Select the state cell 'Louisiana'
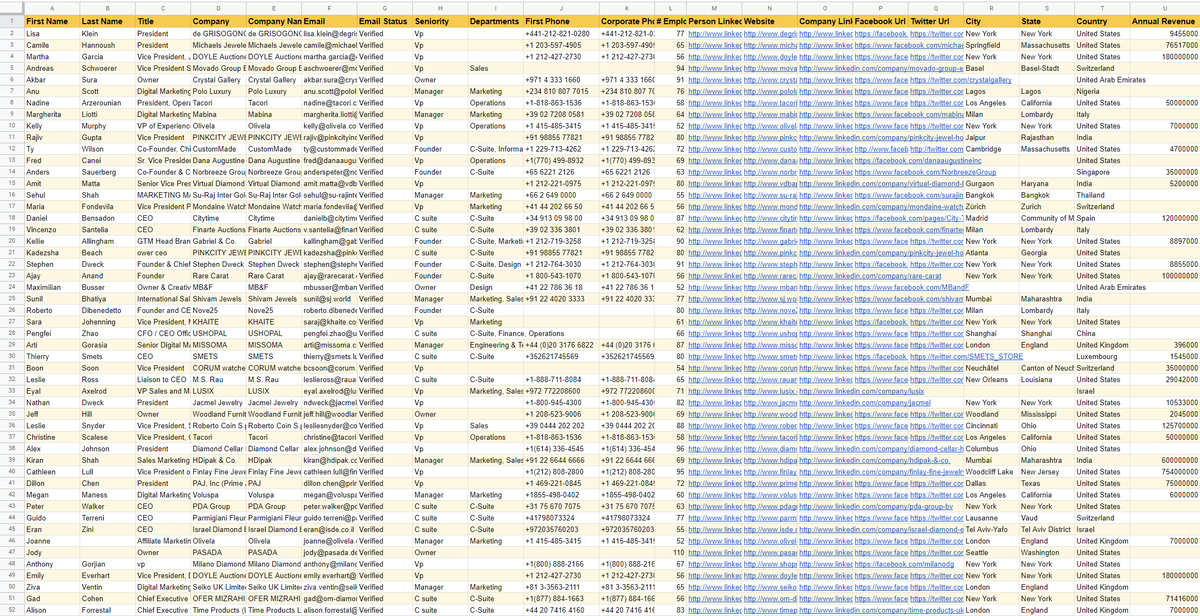This screenshot has height=616, width=1200. [1047, 379]
